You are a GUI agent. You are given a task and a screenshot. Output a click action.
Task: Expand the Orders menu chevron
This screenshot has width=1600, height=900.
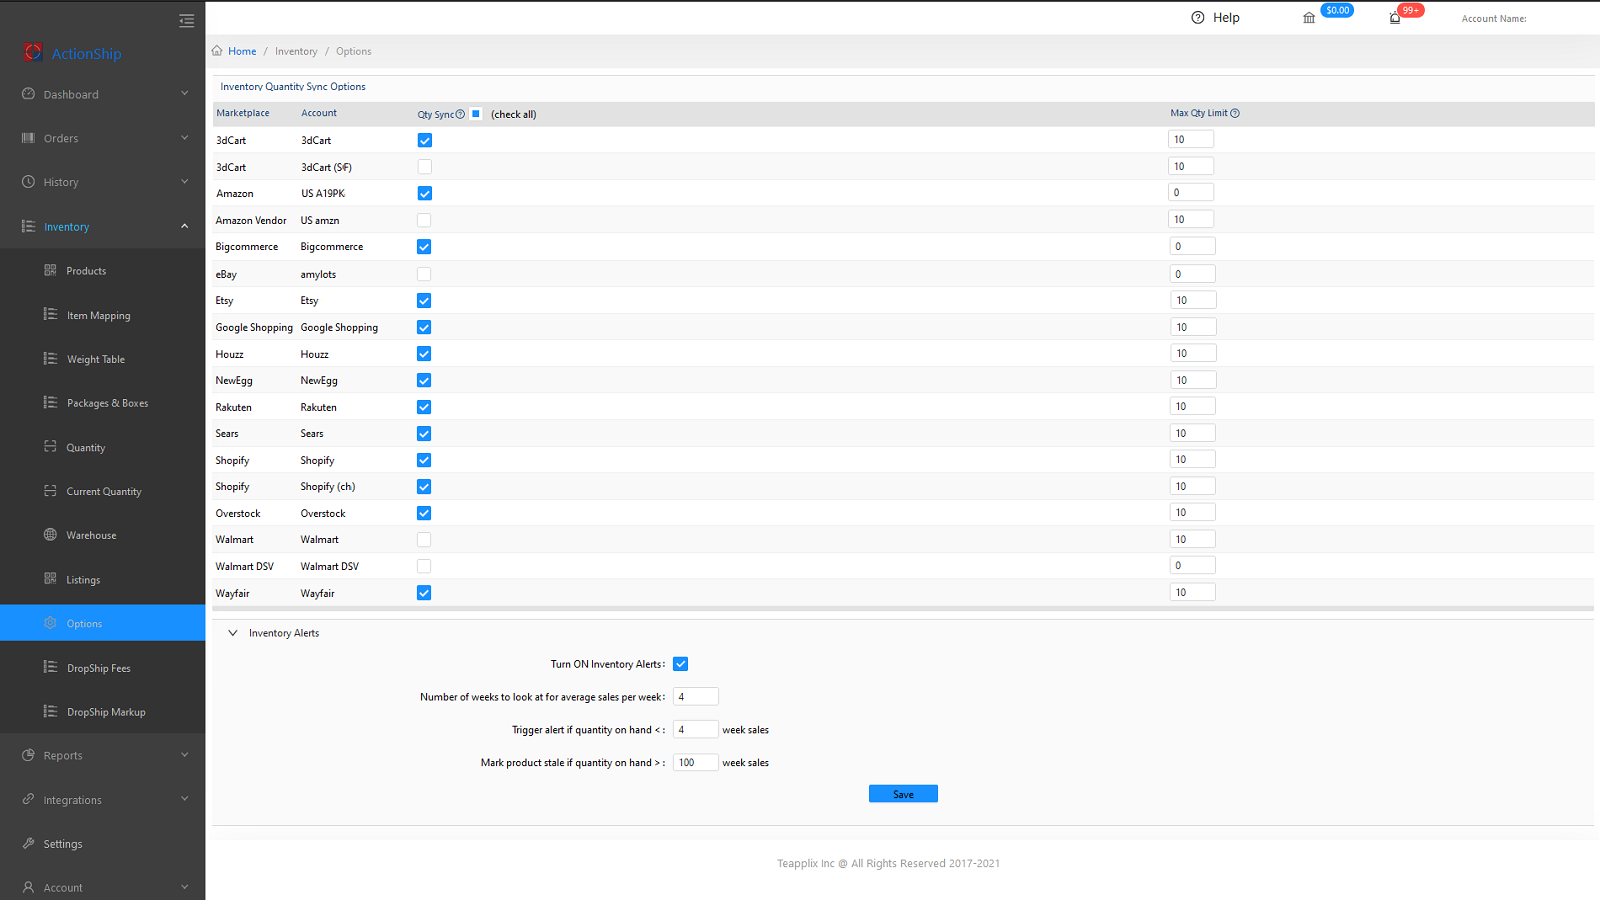pyautogui.click(x=185, y=138)
